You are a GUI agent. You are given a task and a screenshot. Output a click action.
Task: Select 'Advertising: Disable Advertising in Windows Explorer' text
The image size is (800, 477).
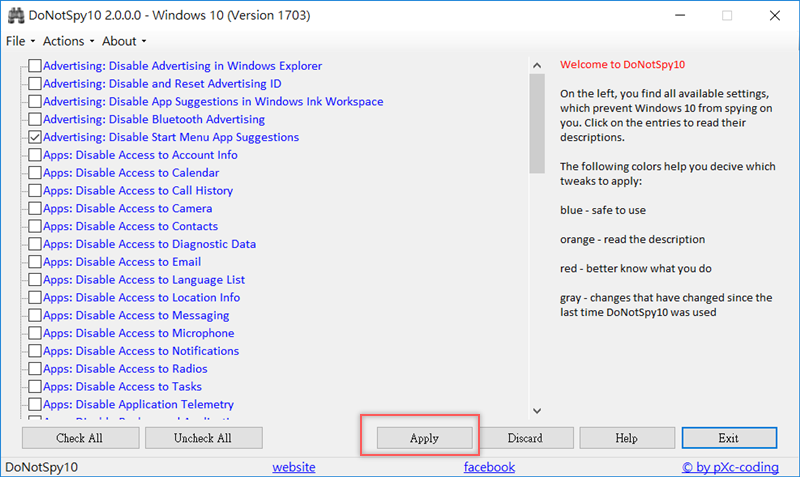pyautogui.click(x=183, y=66)
